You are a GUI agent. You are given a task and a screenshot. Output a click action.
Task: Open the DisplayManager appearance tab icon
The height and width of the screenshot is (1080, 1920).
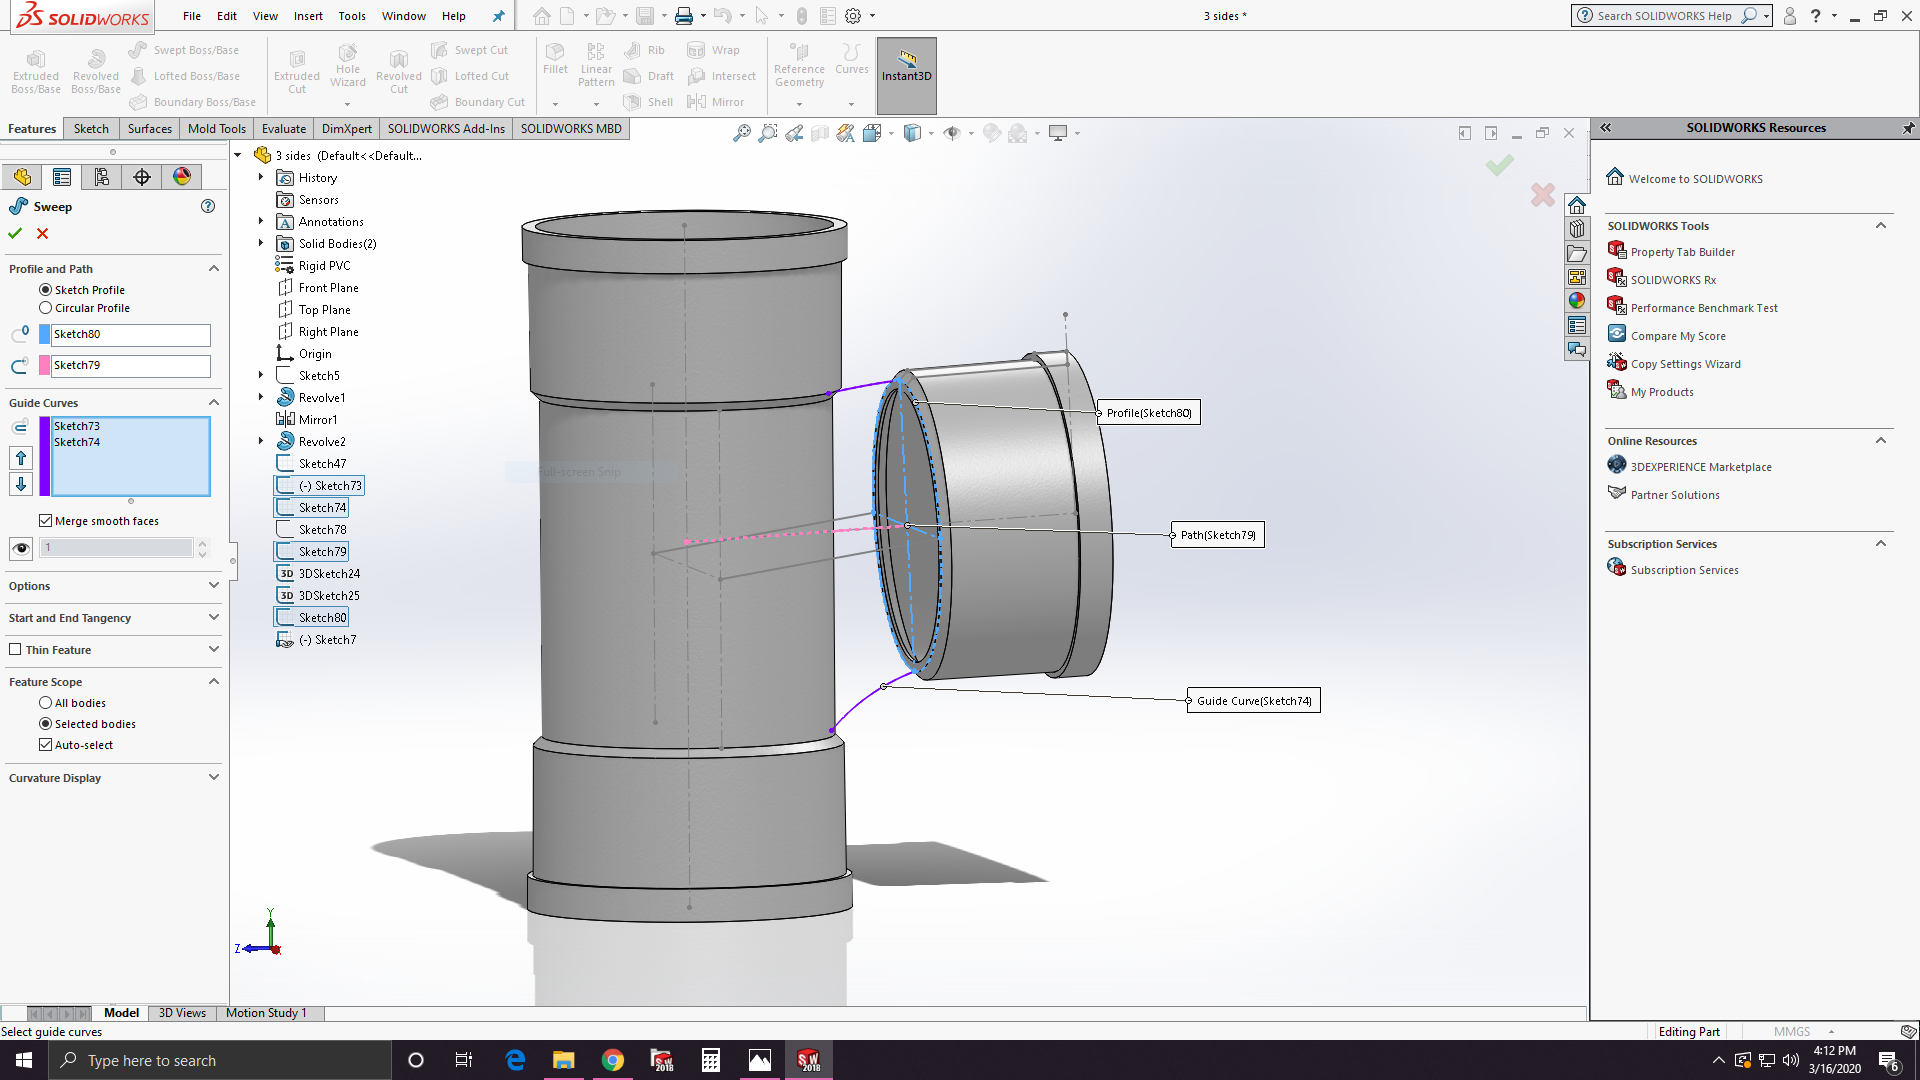coord(182,177)
